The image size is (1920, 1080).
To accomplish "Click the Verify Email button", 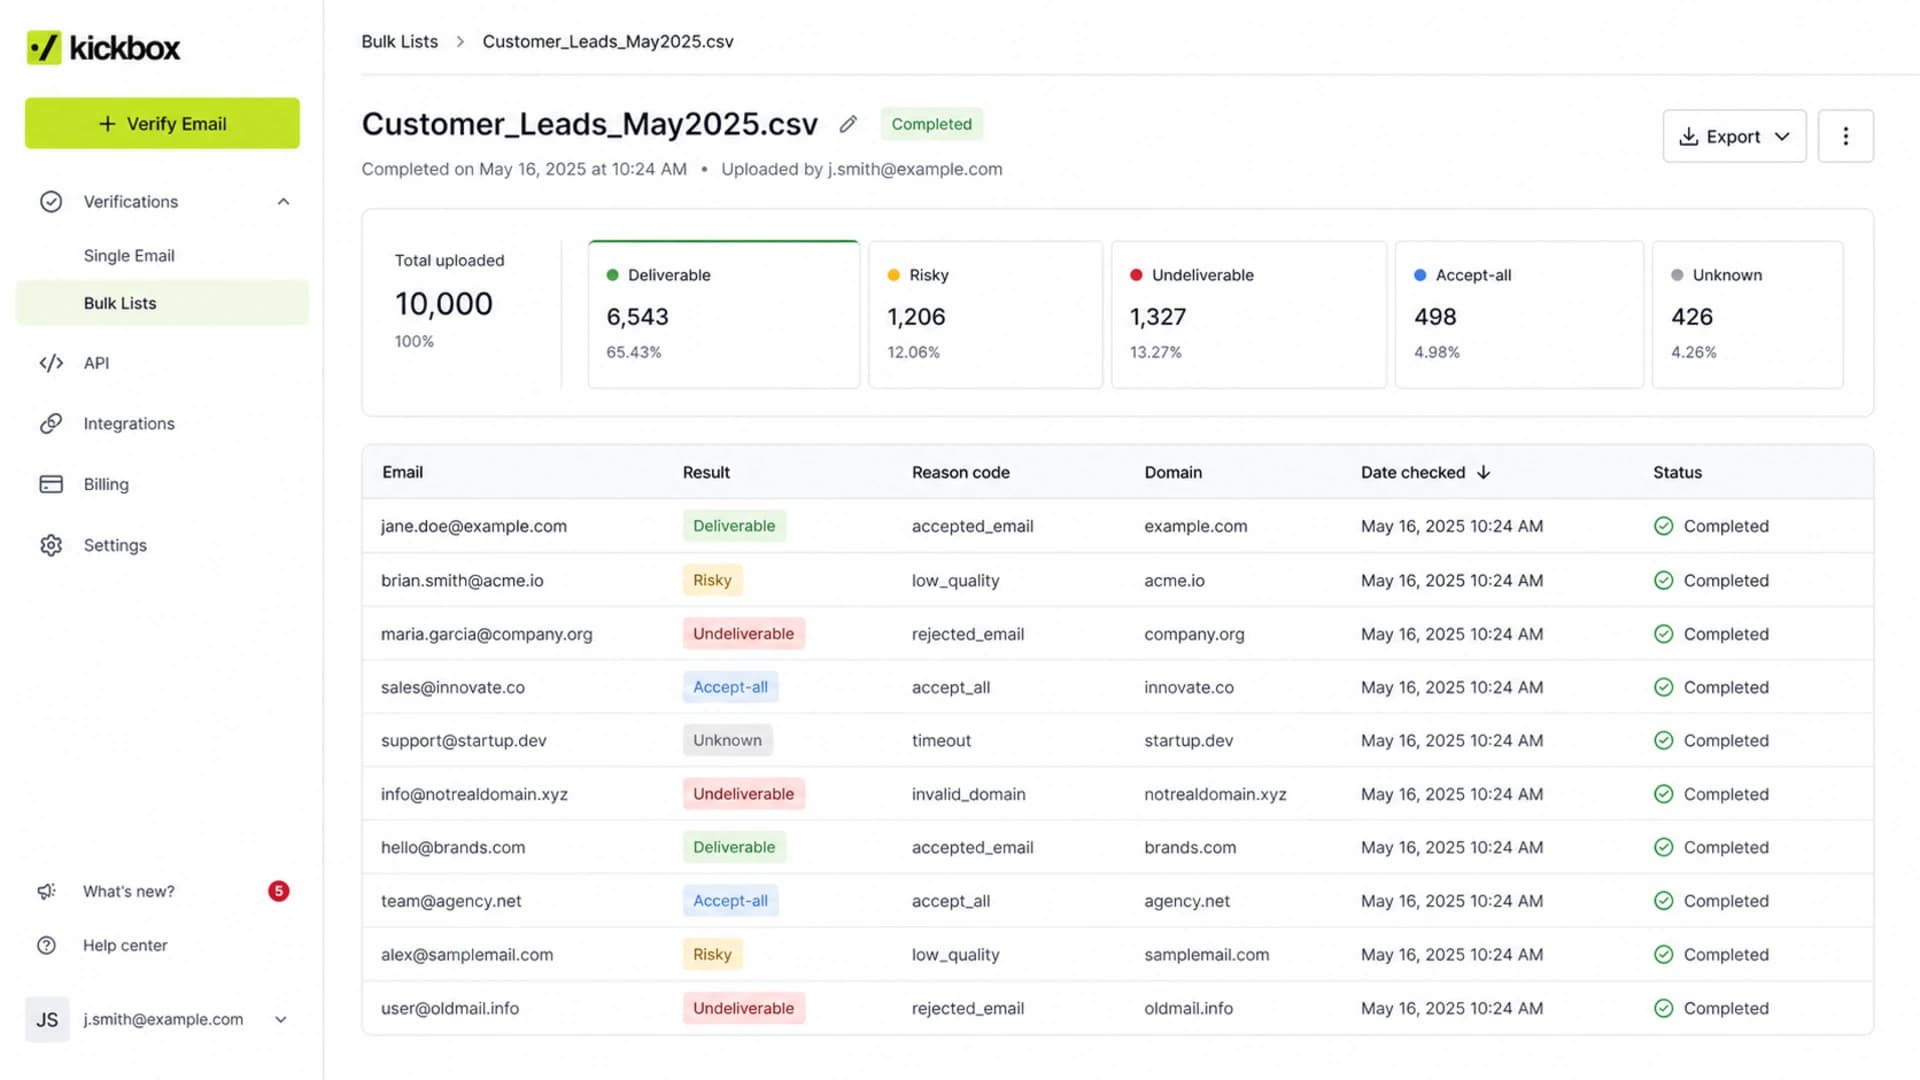I will 162,123.
